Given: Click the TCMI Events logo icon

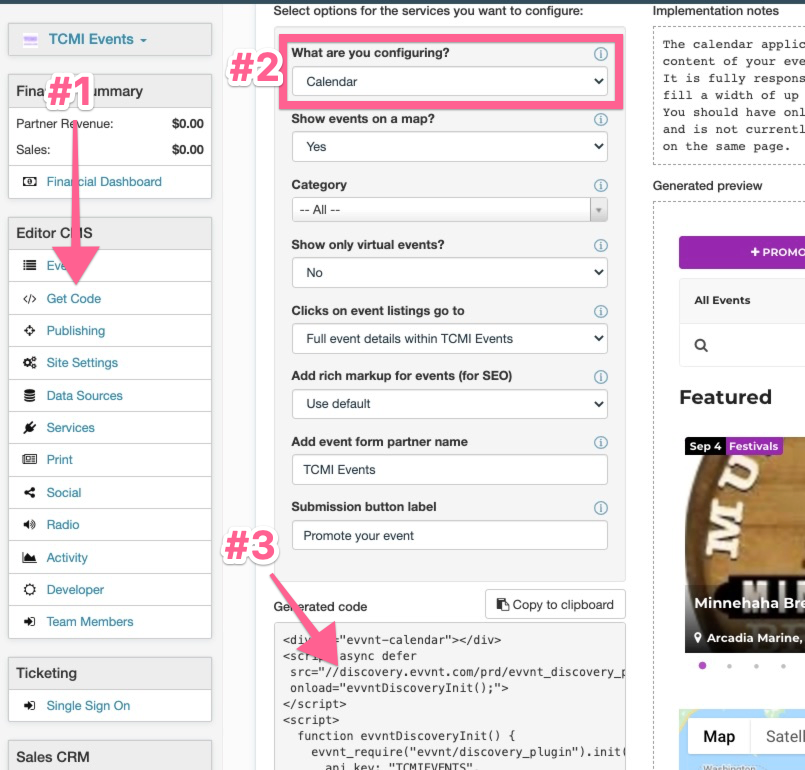Looking at the screenshot, I should coord(30,40).
